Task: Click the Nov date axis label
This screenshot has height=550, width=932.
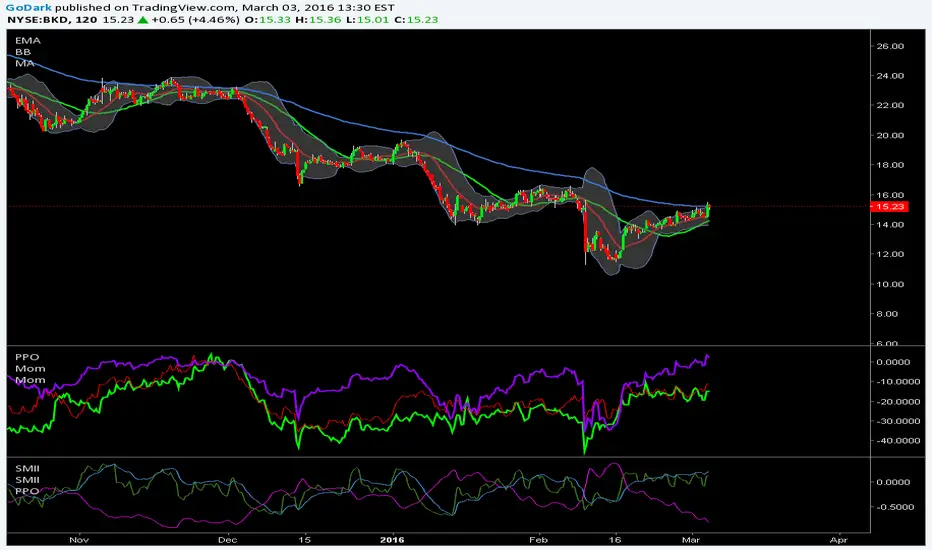Action: pyautogui.click(x=79, y=540)
